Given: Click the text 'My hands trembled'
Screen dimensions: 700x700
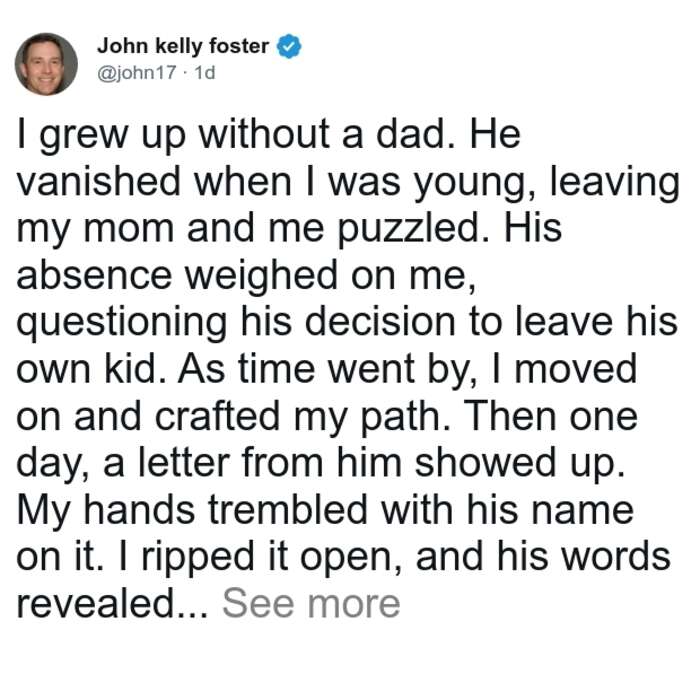Looking at the screenshot, I should [x=192, y=512].
